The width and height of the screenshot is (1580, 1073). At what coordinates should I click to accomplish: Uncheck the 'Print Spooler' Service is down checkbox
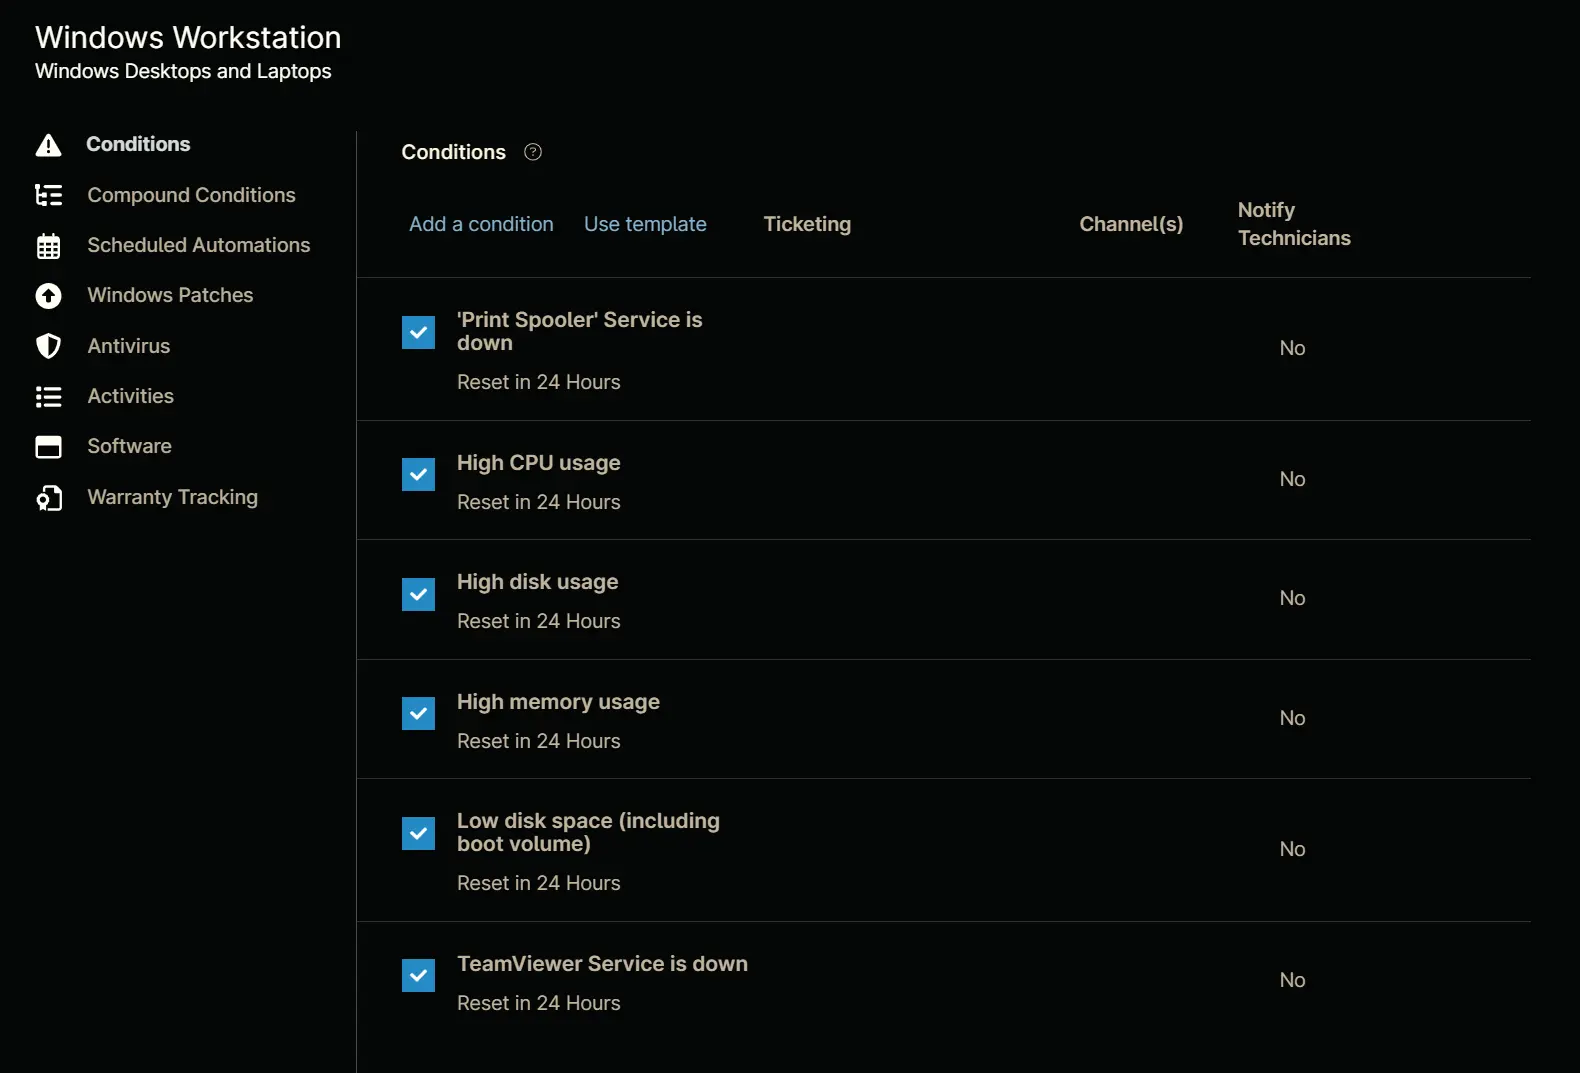coord(418,332)
